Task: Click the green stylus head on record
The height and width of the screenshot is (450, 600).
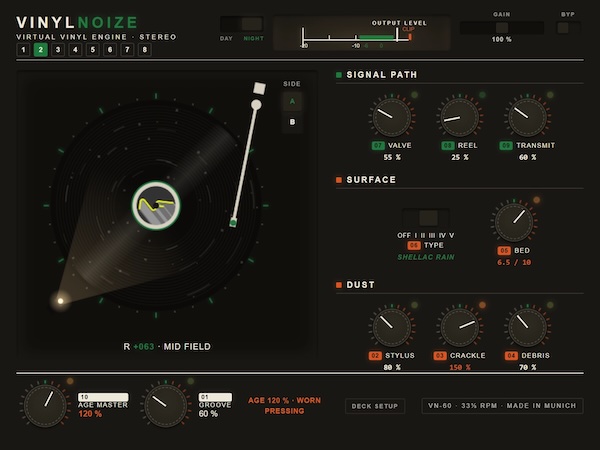Action: pos(233,222)
